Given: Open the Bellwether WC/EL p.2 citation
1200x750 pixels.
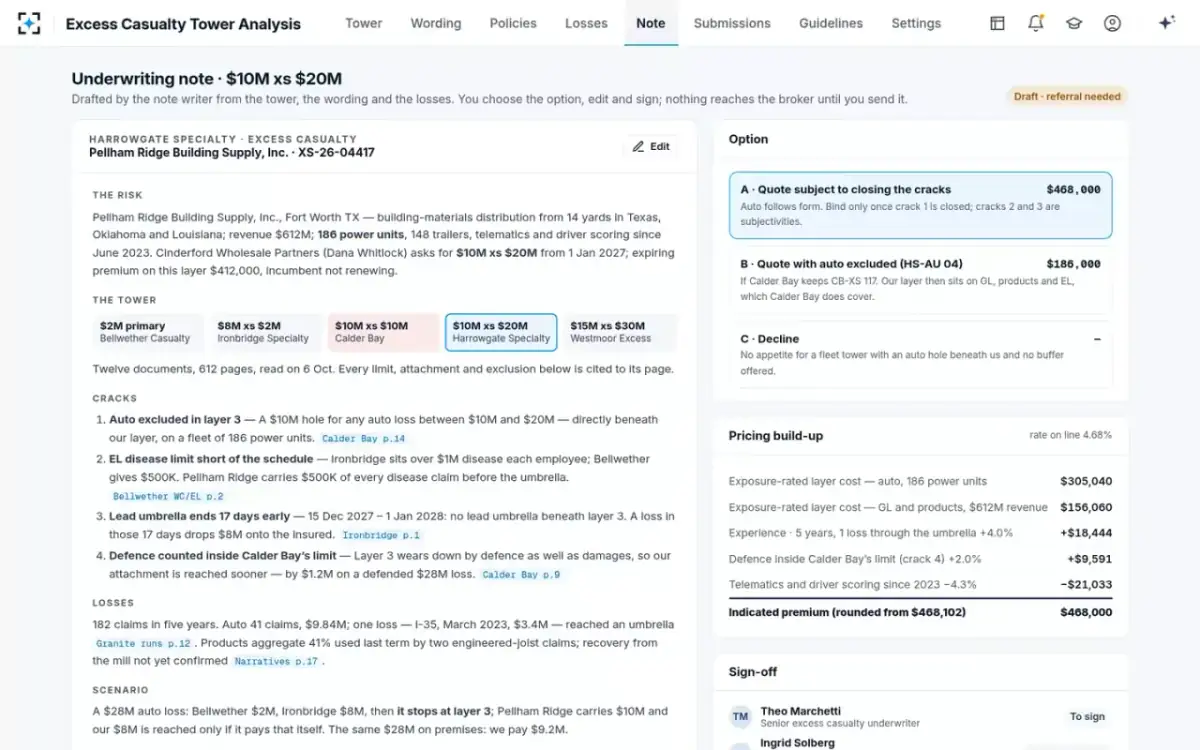Looking at the screenshot, I should click(168, 496).
